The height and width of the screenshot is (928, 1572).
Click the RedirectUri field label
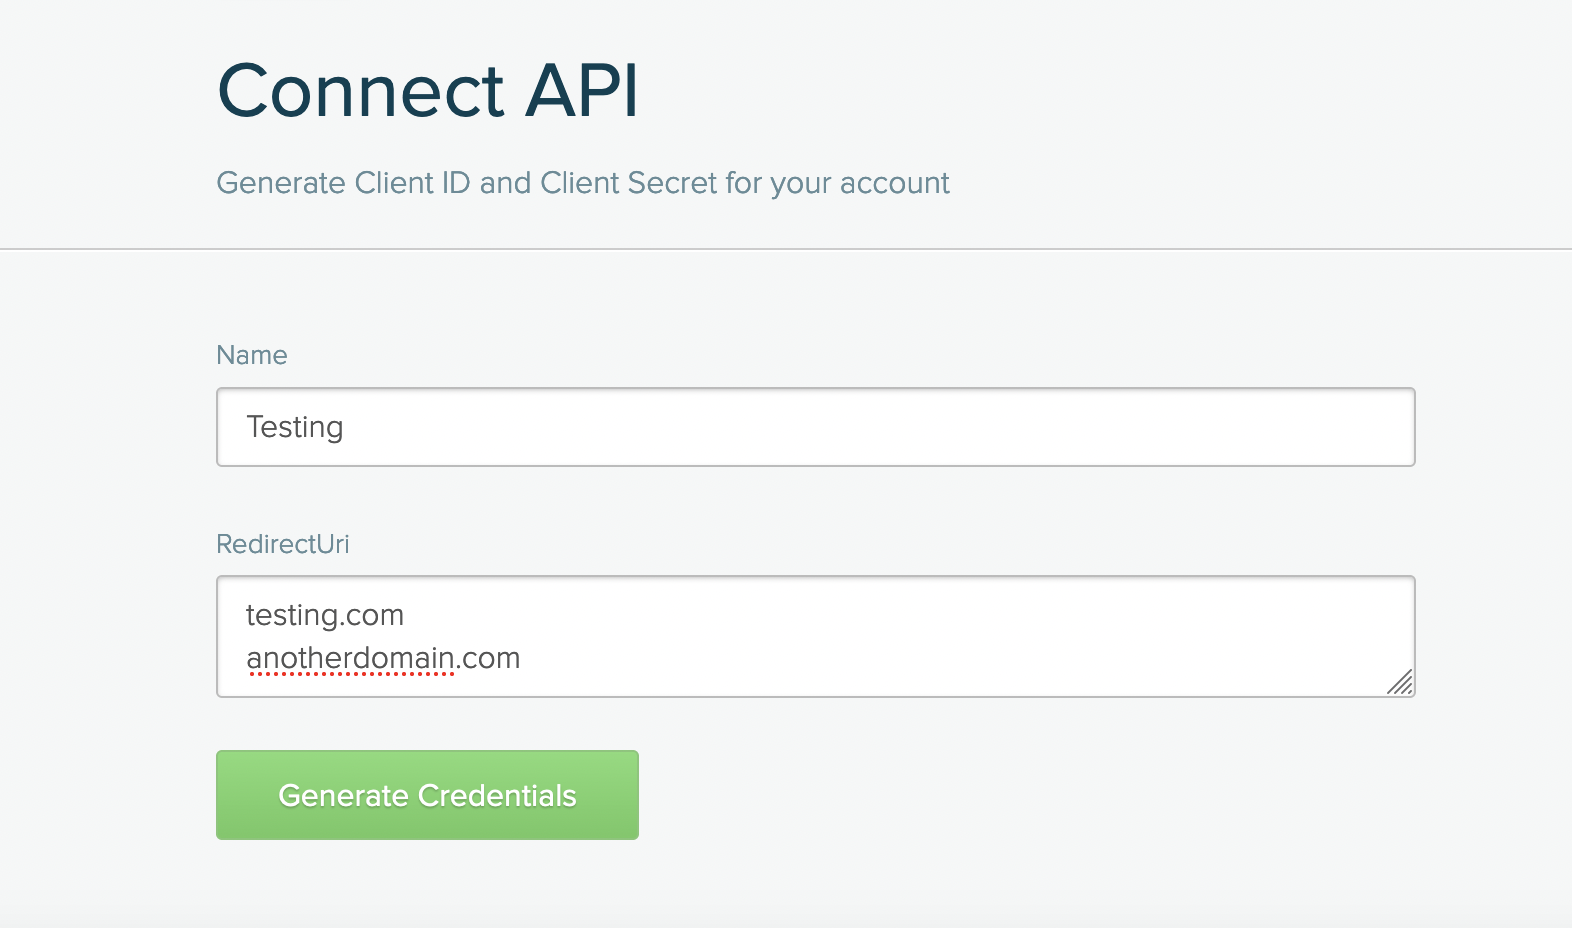coord(283,544)
